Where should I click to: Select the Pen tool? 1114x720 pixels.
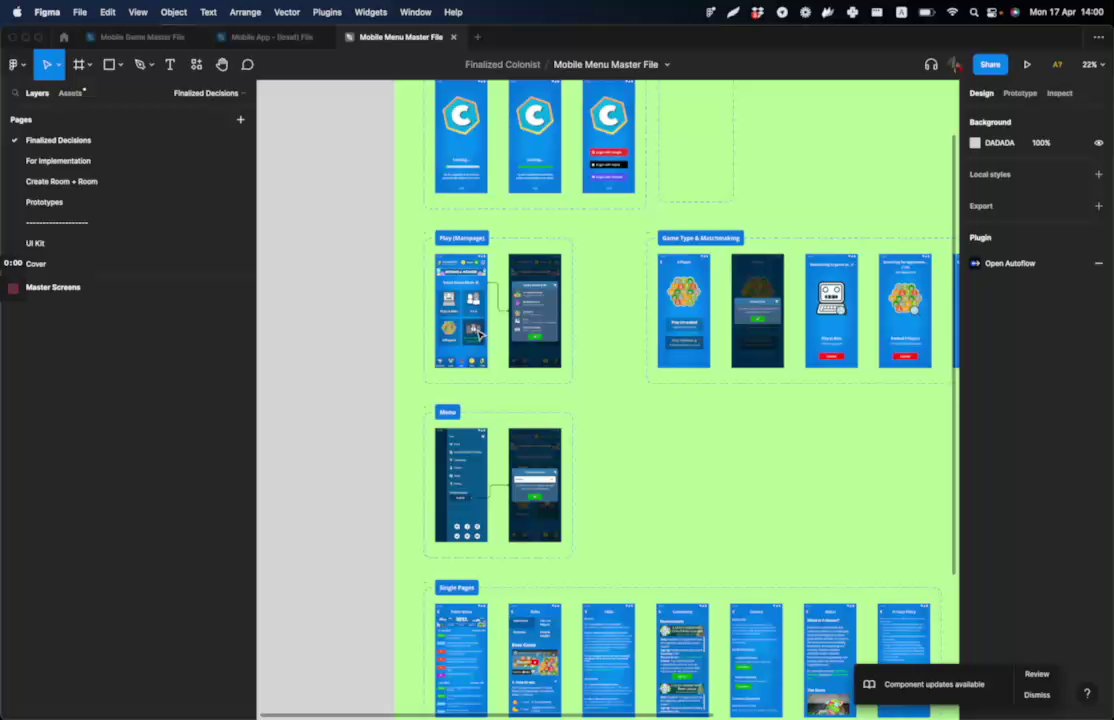point(140,65)
